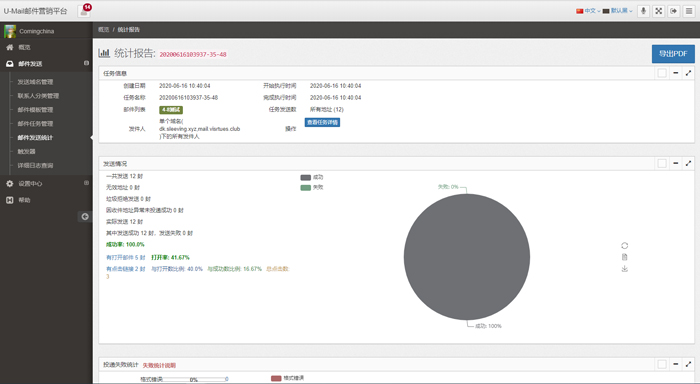Click the green mail list tag in 邮件列表
Viewport: 700px width, 384px height.
[171, 110]
